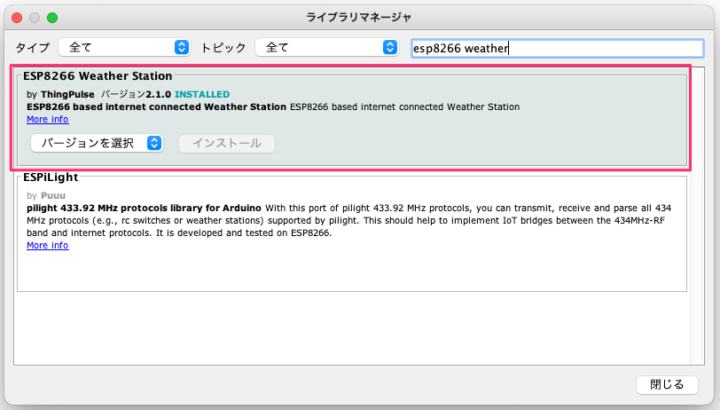Click the red close window button
This screenshot has height=410, width=720.
pos(15,17)
